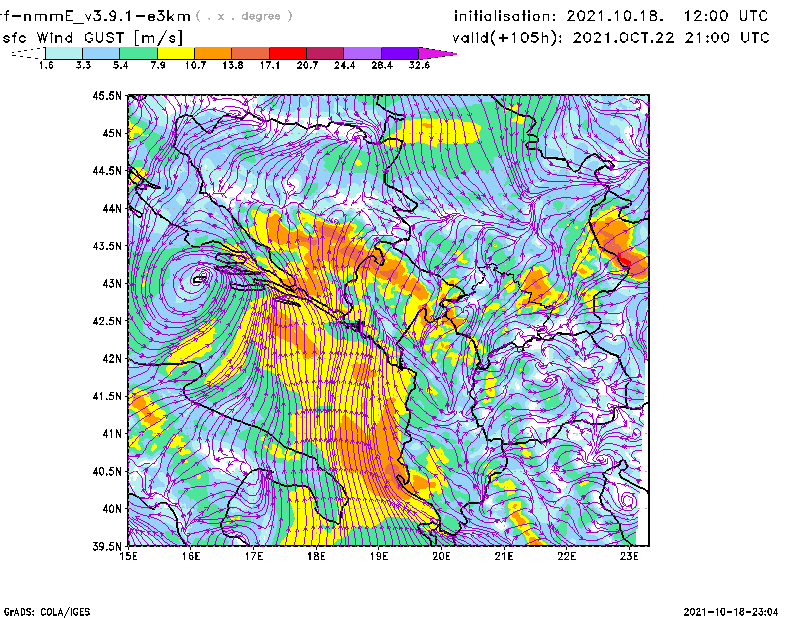This screenshot has height=618, width=800.
Task: Select the 42.5N latitude label
Action: (x=107, y=321)
